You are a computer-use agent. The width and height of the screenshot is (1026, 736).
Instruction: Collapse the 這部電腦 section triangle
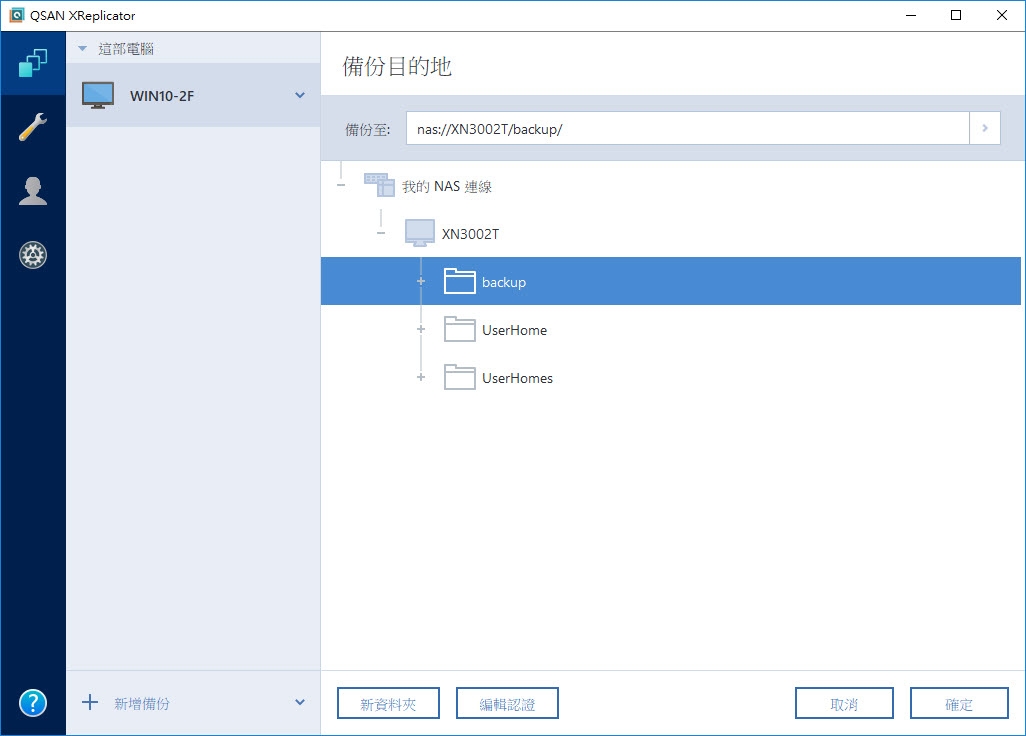(x=82, y=48)
